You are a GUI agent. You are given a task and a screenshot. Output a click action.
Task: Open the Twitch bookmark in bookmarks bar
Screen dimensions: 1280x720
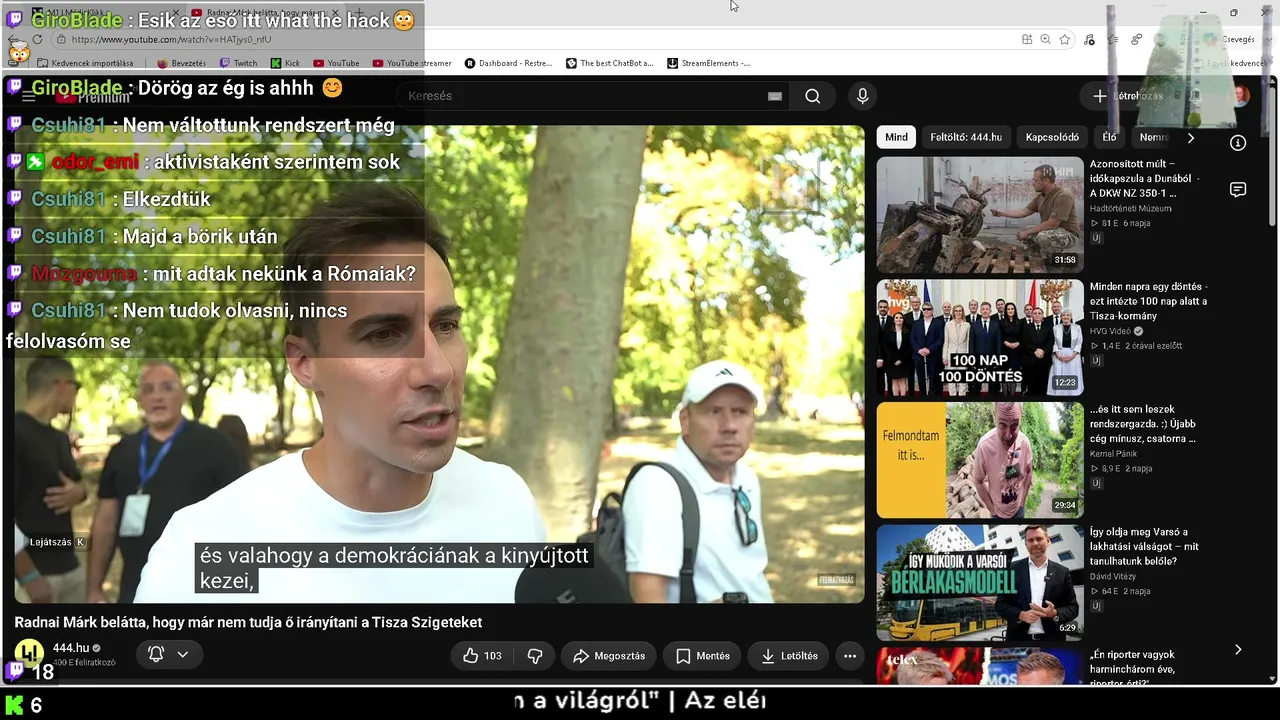click(x=239, y=63)
